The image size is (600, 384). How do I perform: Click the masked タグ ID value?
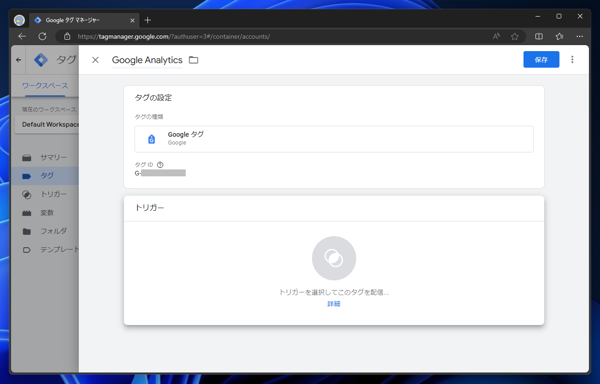click(160, 173)
